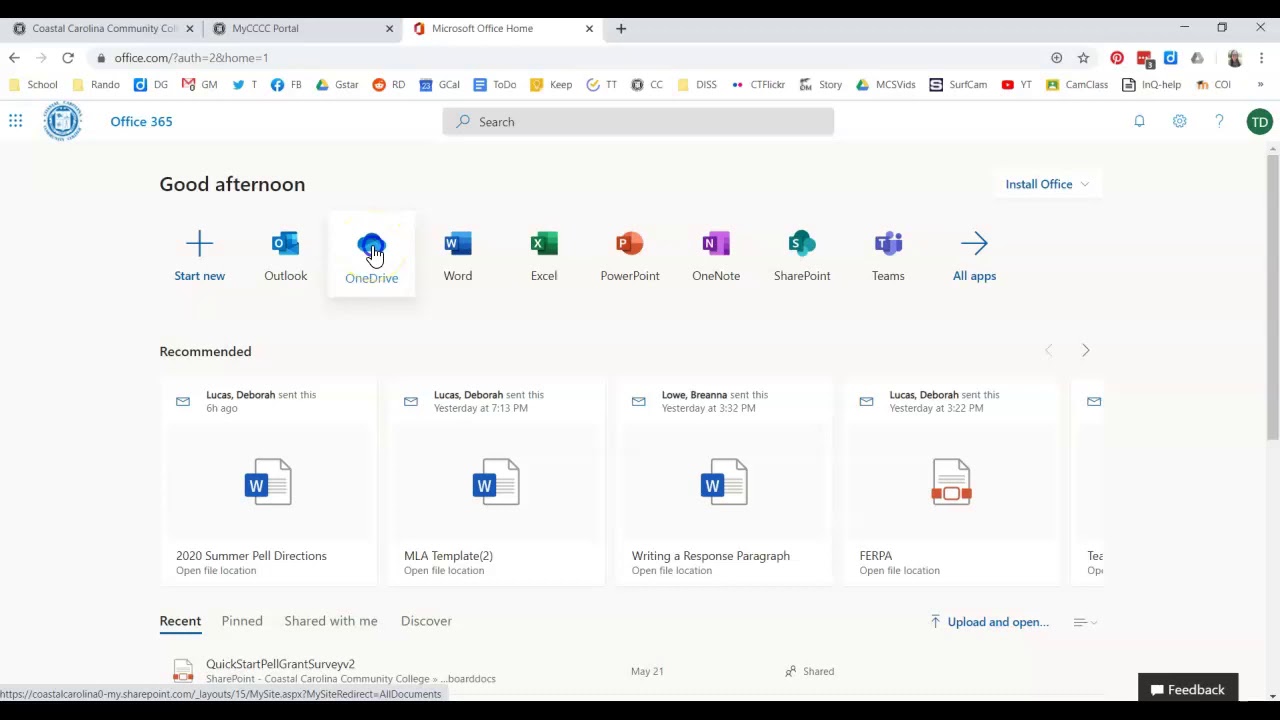Open QuickStartPellGrantSurveyv2 recent file

tap(280, 664)
